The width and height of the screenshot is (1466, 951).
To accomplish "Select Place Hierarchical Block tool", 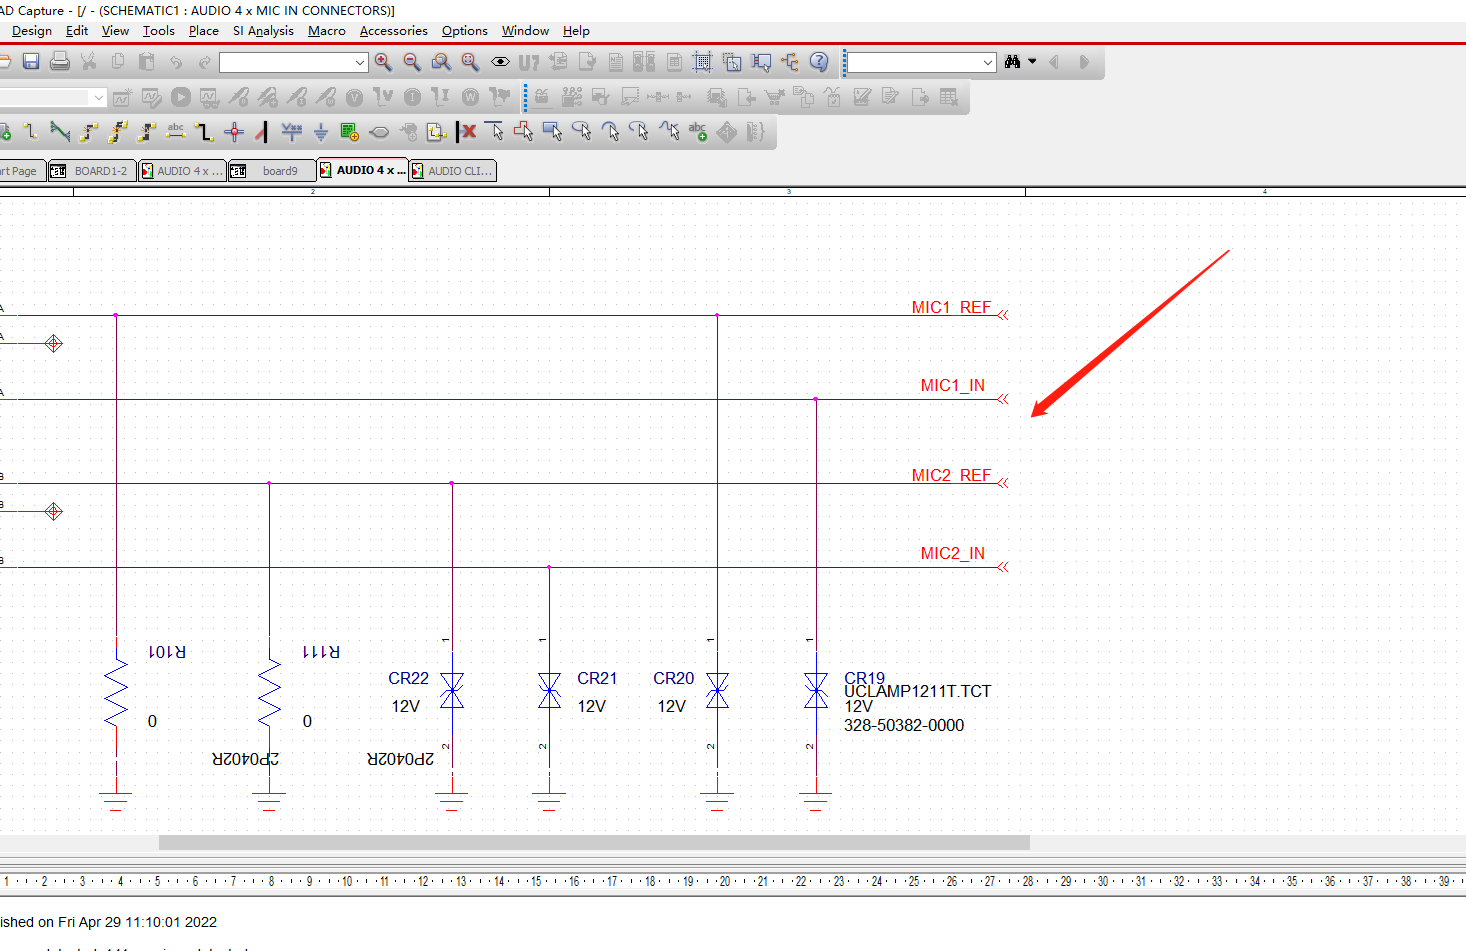I will [350, 132].
